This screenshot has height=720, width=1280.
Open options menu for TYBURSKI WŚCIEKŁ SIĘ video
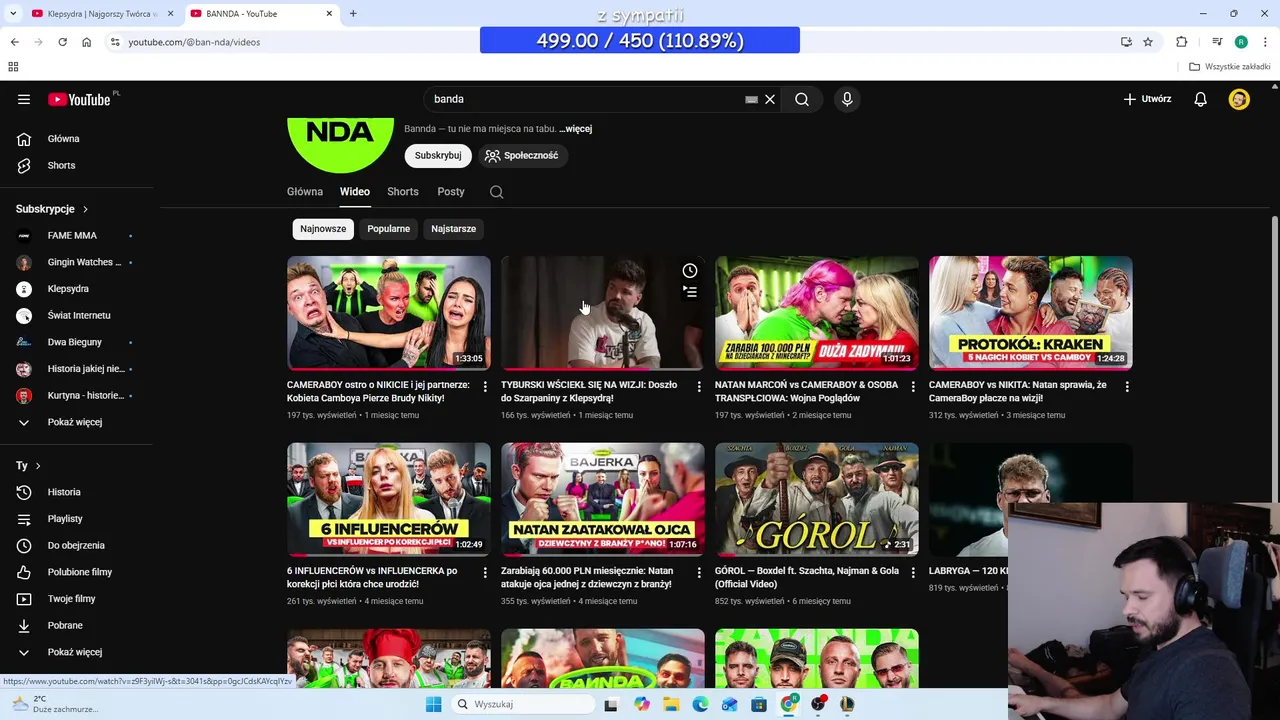(x=699, y=386)
